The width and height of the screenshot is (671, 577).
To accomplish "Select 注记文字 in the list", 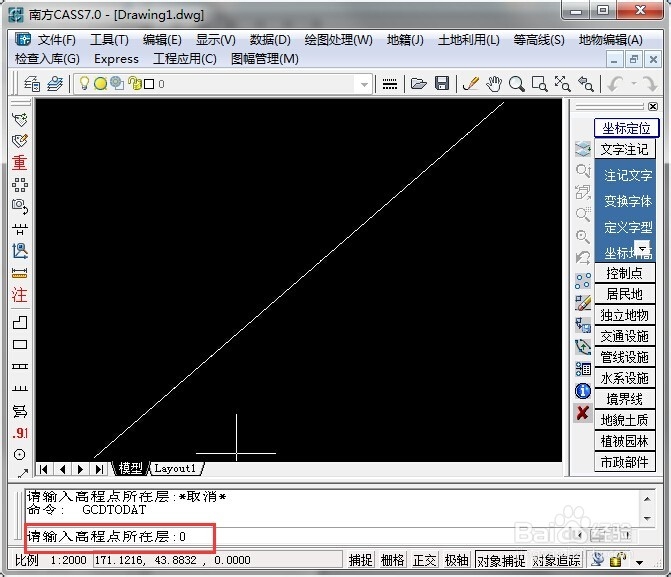I will click(x=628, y=175).
